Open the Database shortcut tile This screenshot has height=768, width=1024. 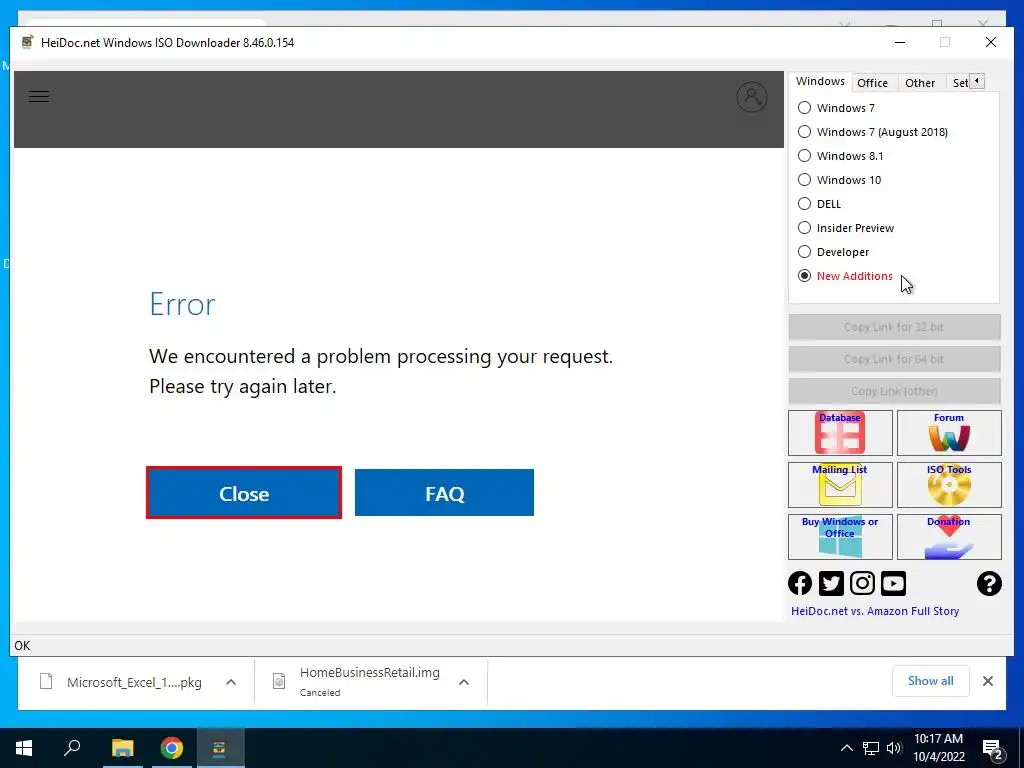[840, 432]
